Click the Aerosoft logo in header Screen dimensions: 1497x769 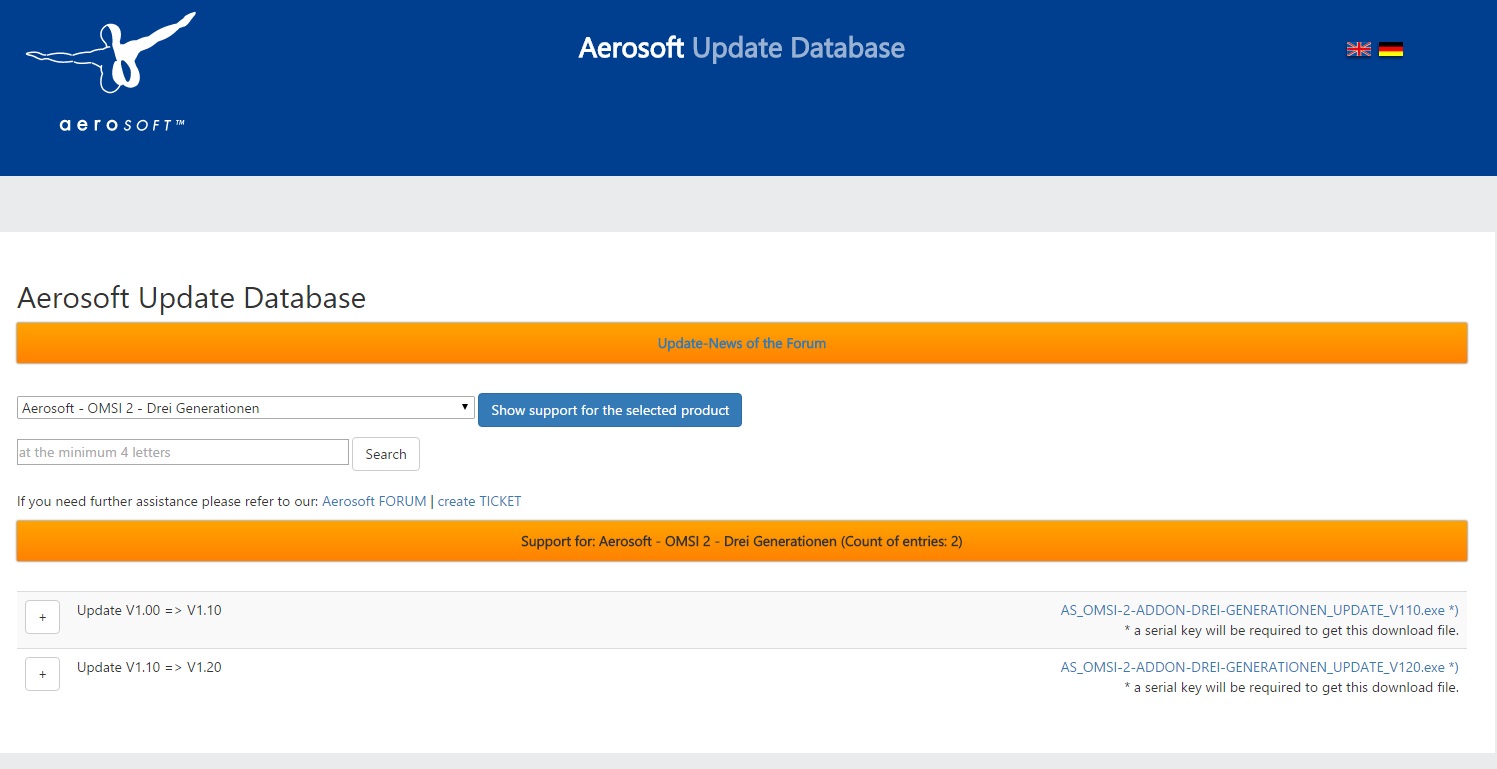point(110,72)
